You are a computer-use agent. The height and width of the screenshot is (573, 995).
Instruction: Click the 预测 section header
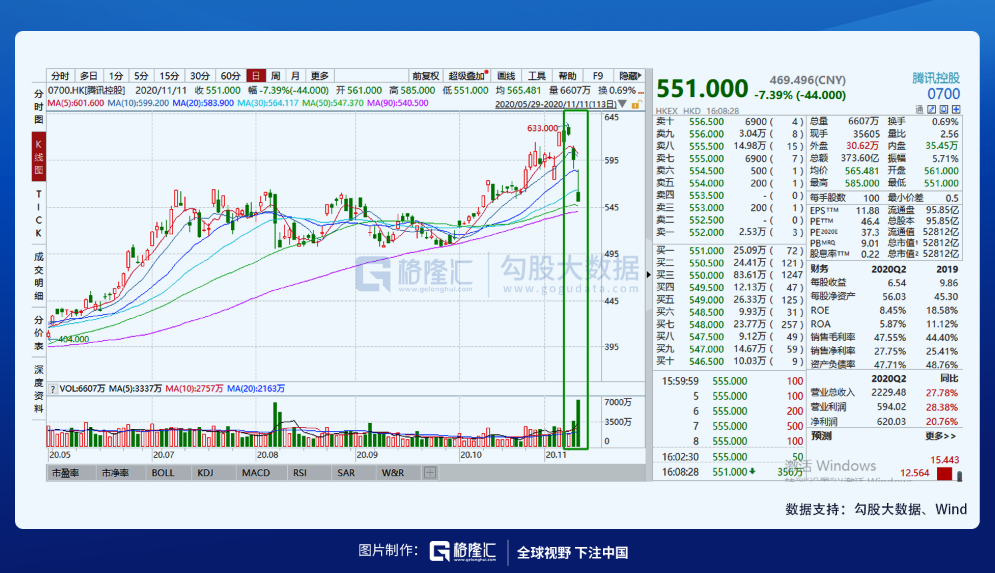tap(820, 436)
